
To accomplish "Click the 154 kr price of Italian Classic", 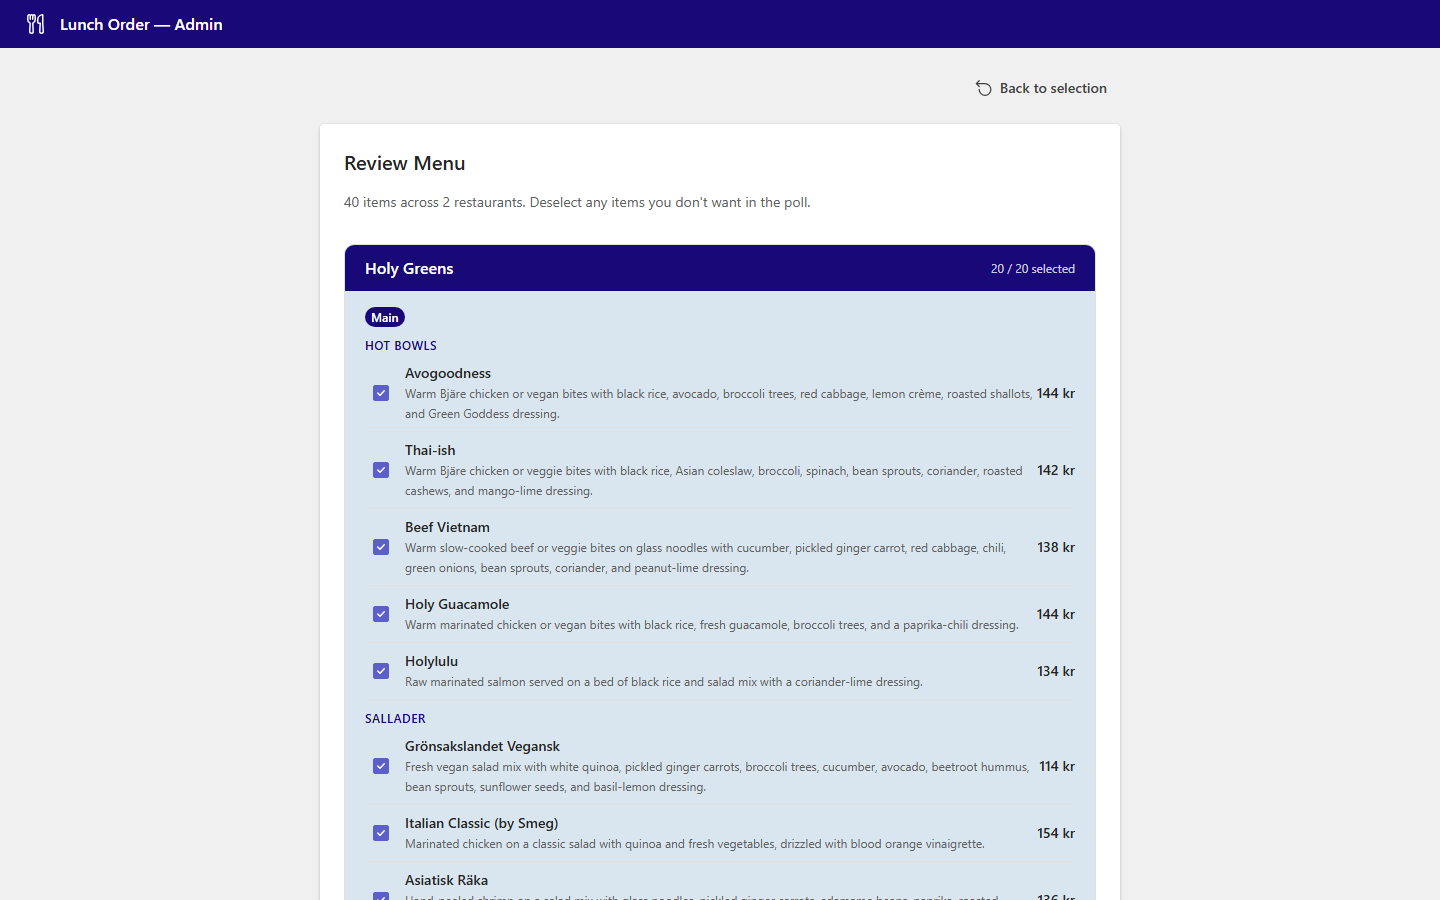I will coord(1056,833).
